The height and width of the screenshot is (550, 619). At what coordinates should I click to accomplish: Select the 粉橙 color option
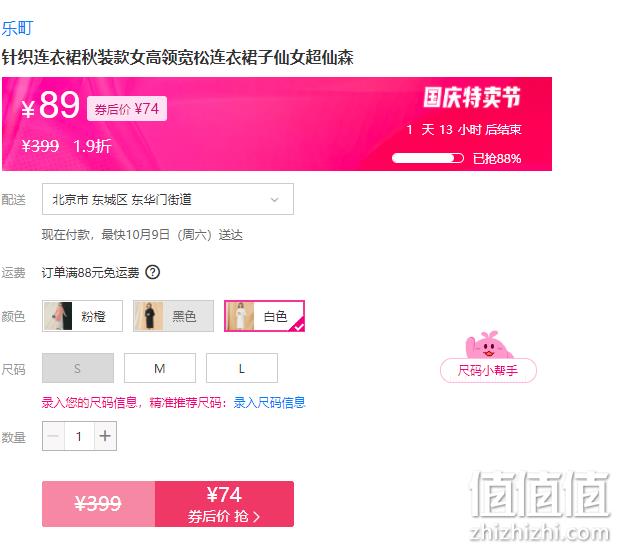tap(83, 316)
